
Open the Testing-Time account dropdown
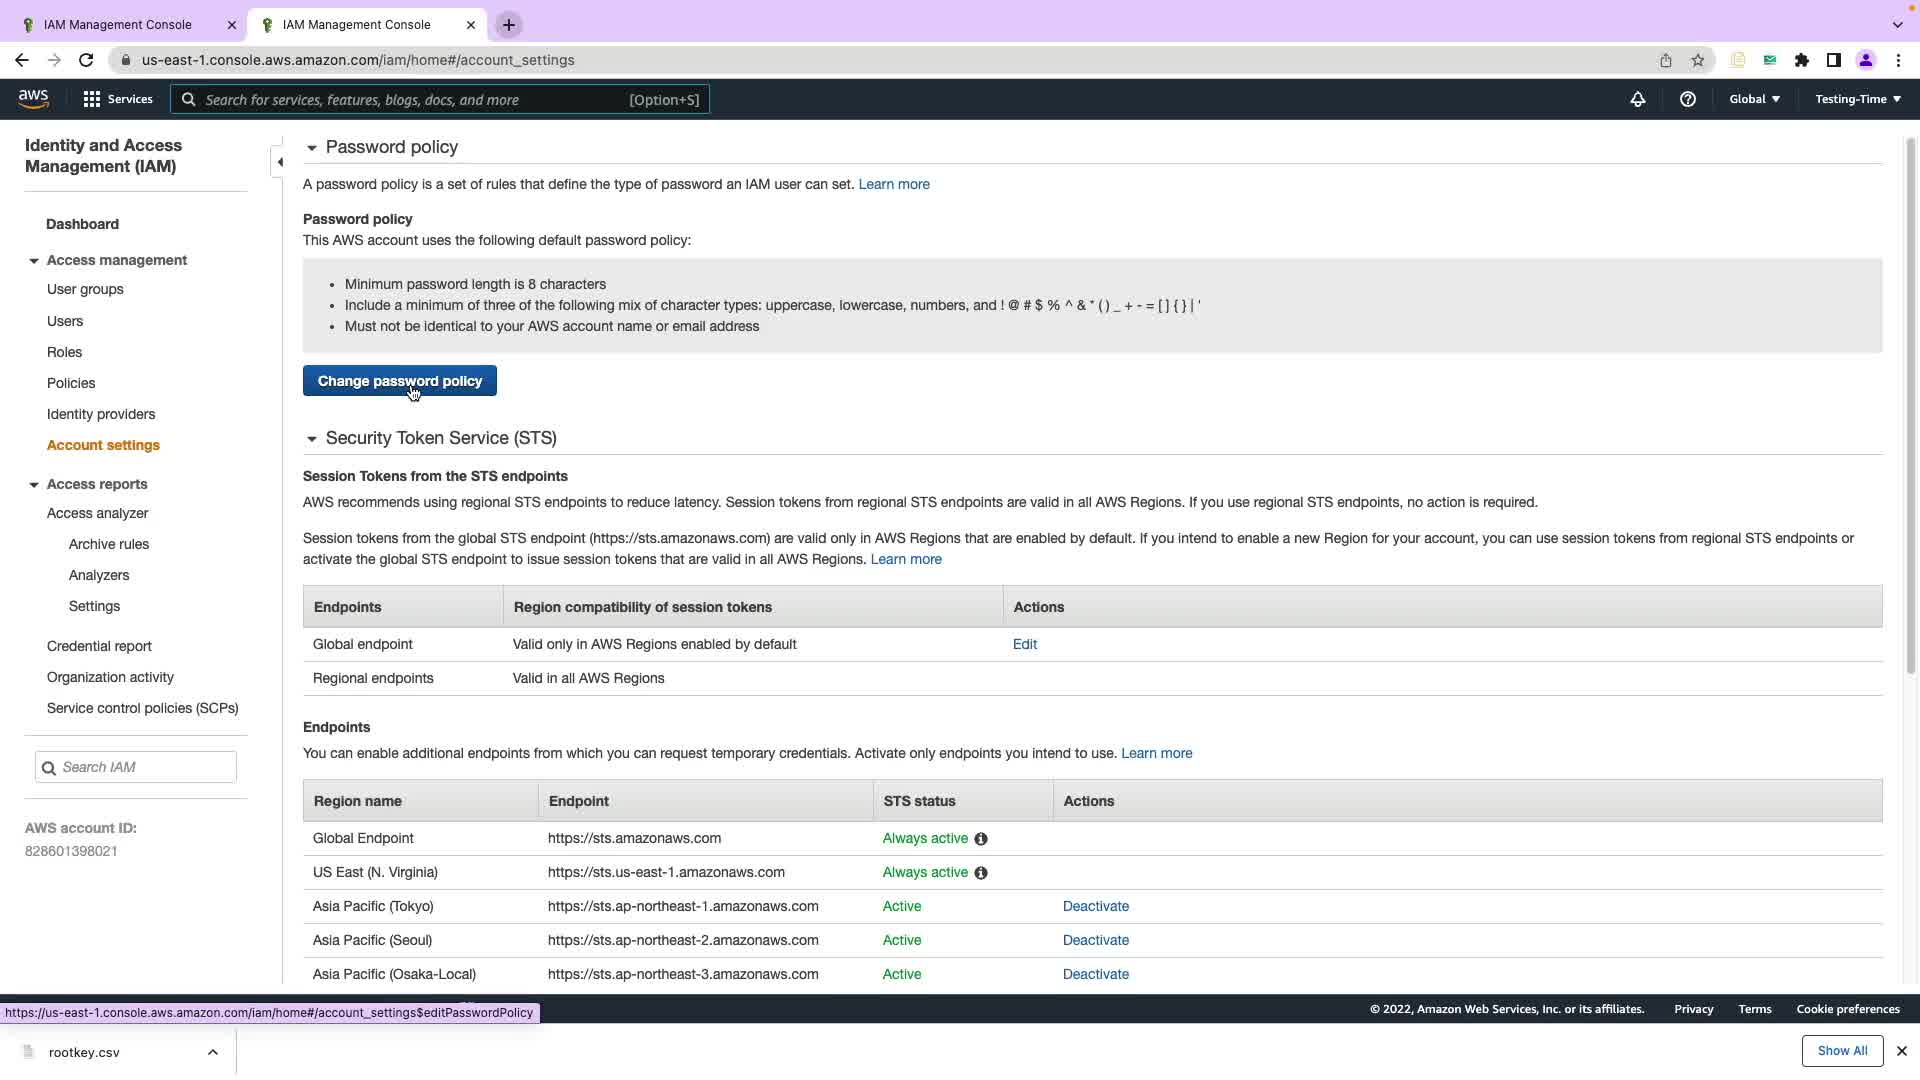tap(1857, 99)
